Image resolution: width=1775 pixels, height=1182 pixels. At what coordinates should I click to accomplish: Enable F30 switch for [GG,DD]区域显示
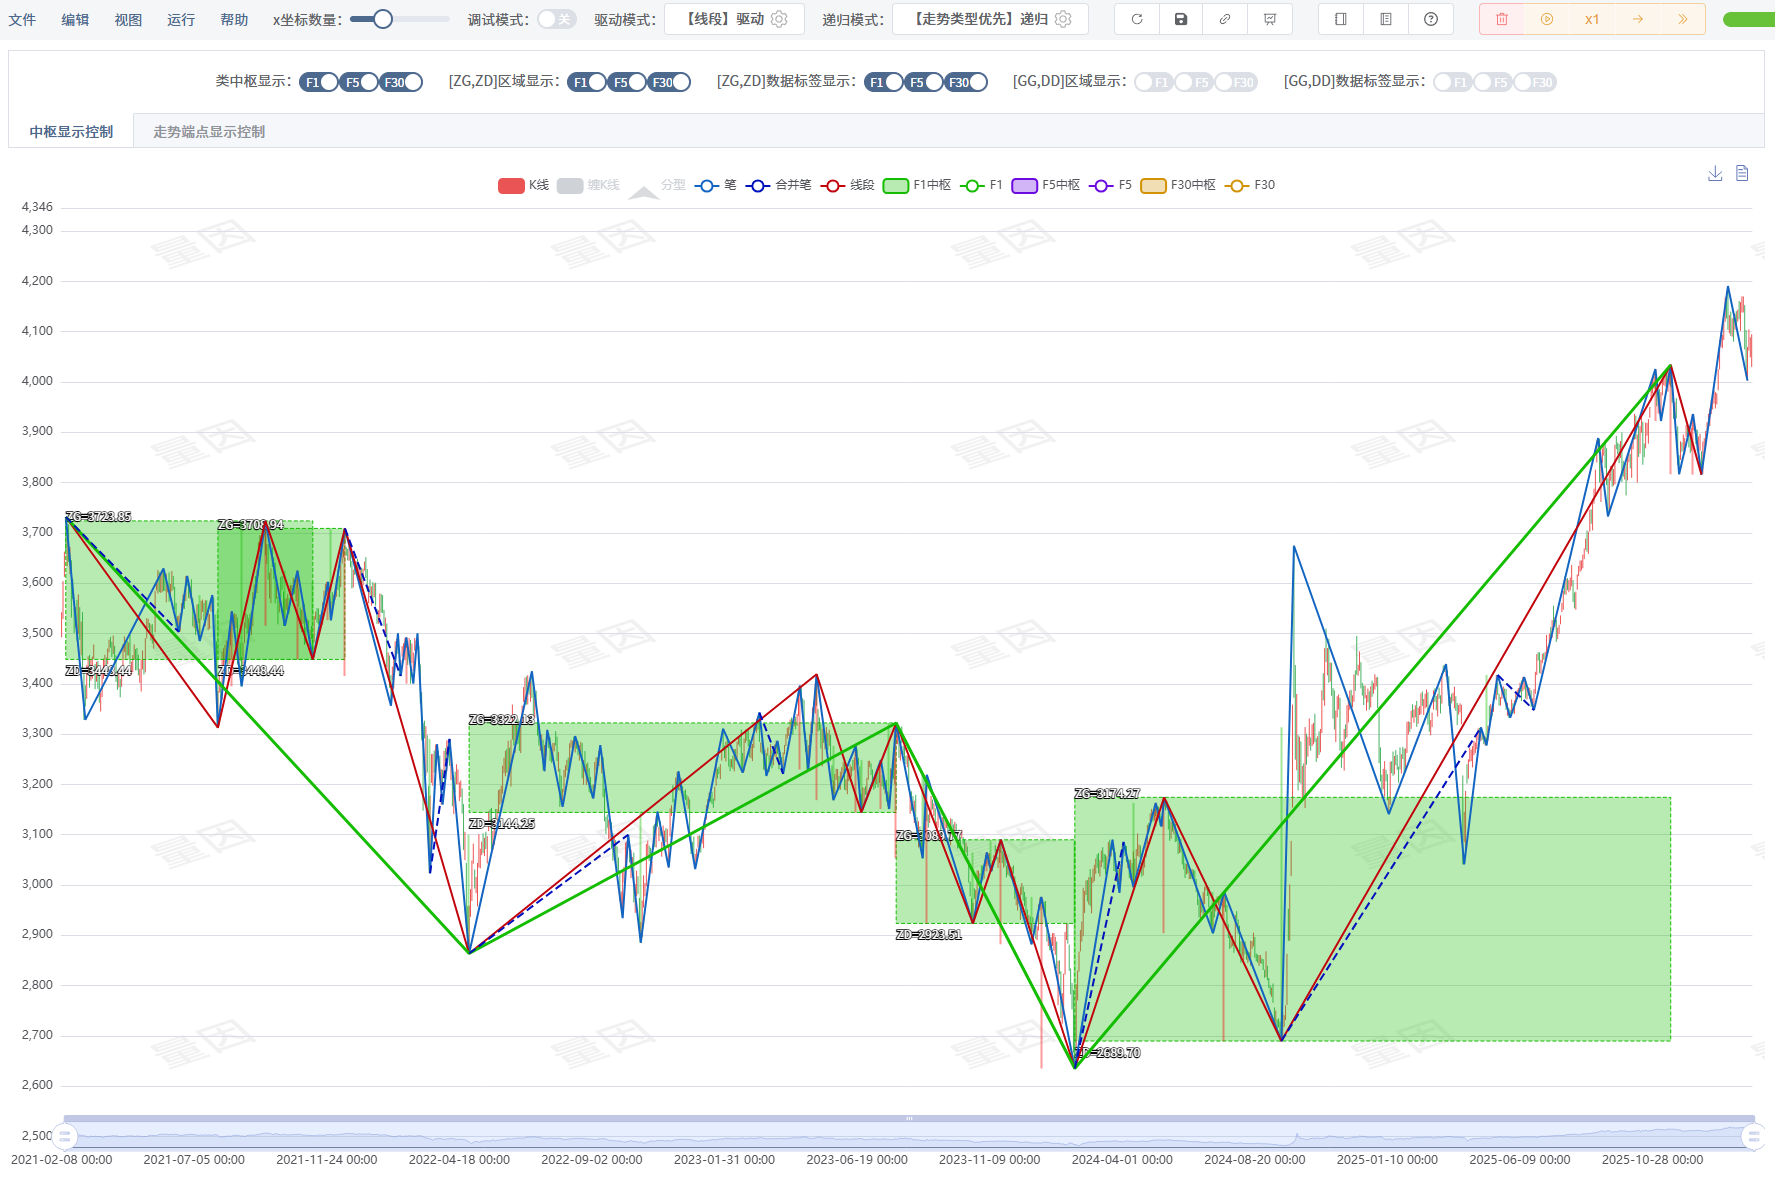coord(1236,82)
